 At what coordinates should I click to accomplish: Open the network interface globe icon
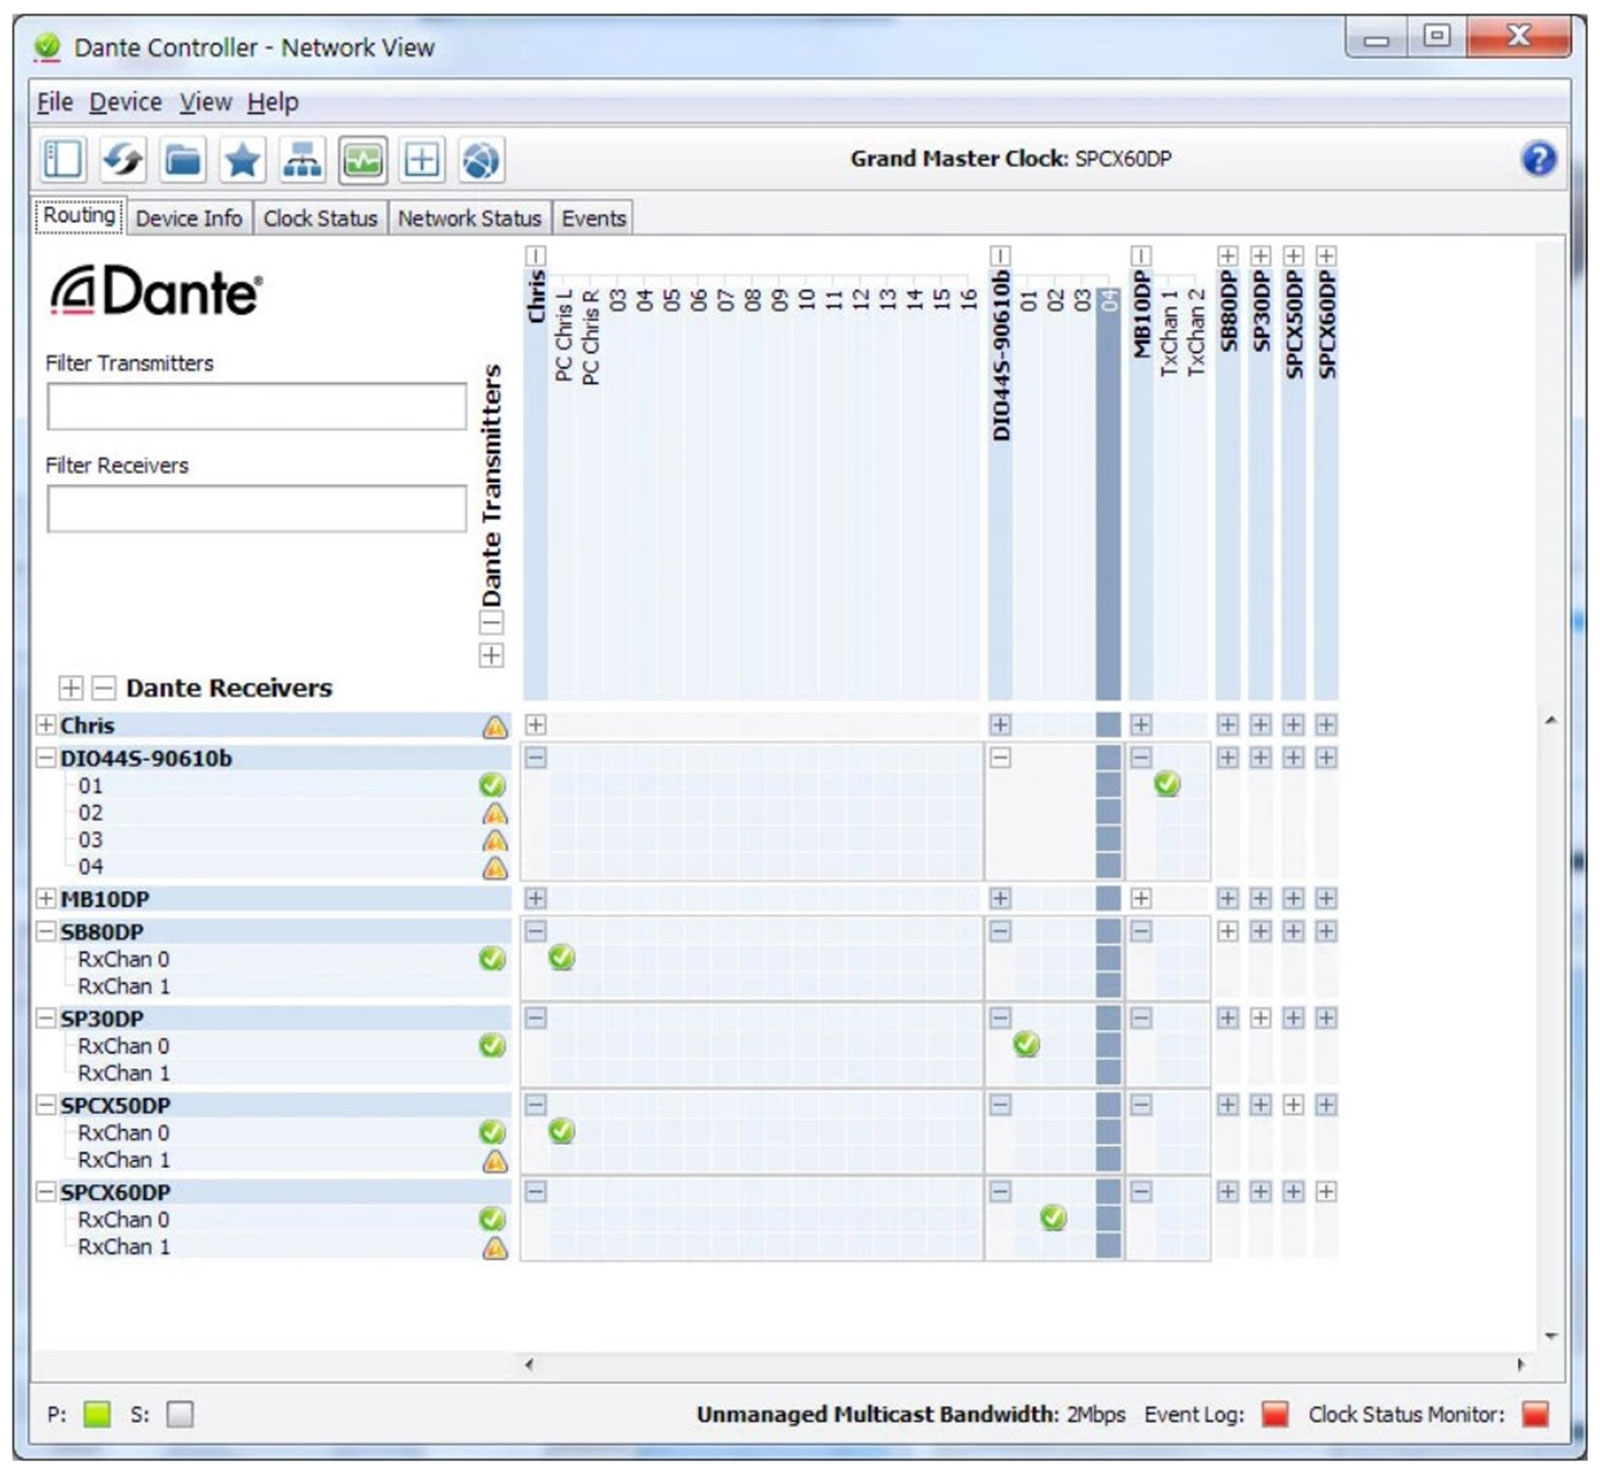479,158
